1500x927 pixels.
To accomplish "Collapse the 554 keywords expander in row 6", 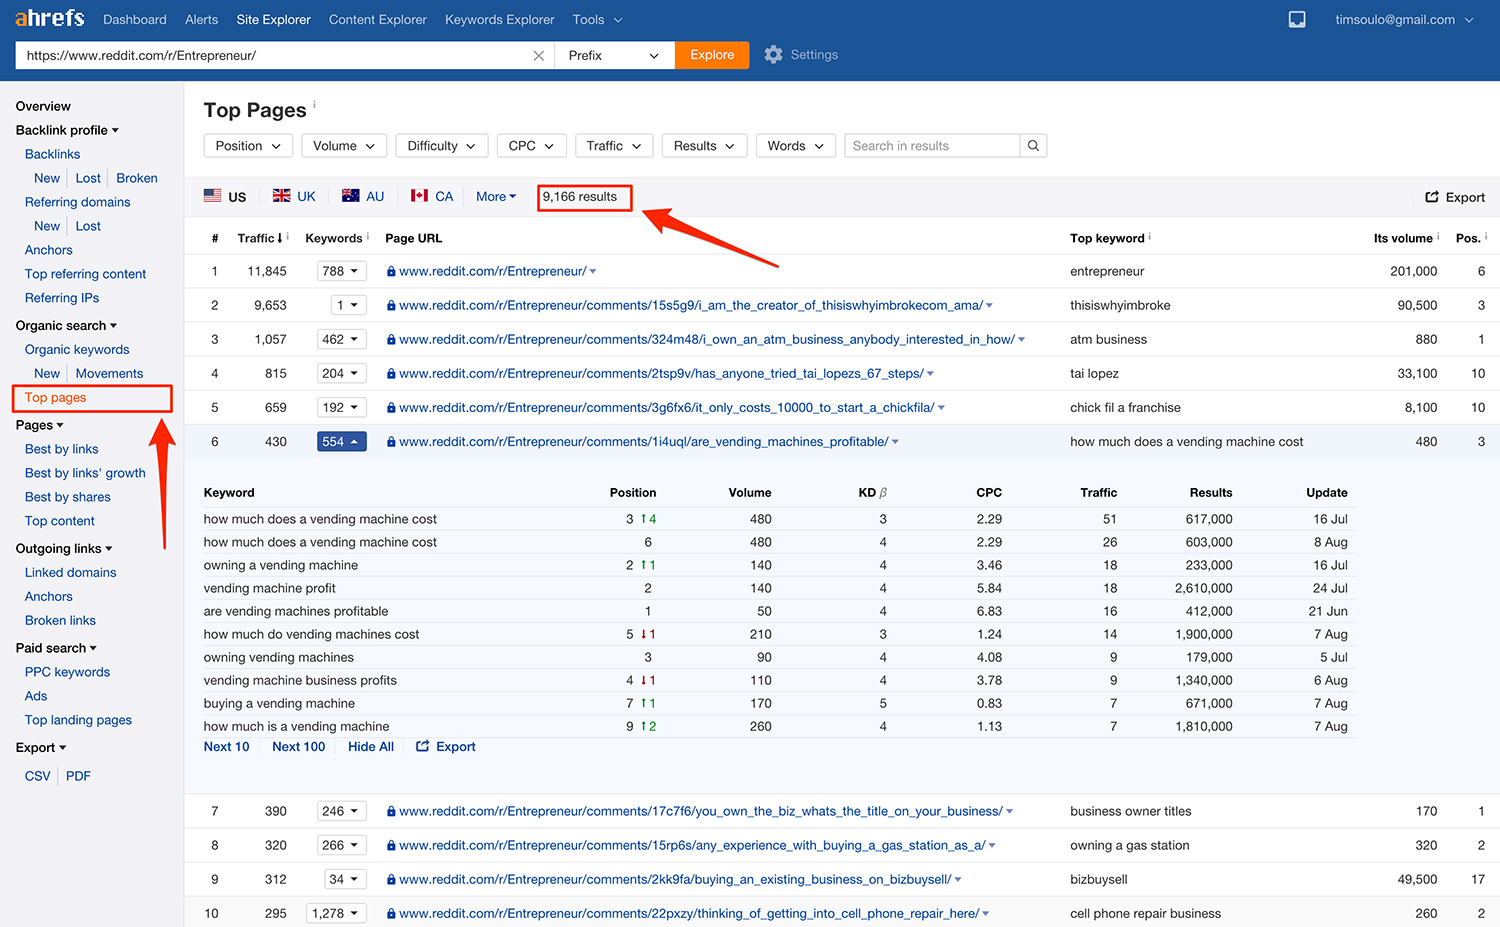I will [342, 441].
